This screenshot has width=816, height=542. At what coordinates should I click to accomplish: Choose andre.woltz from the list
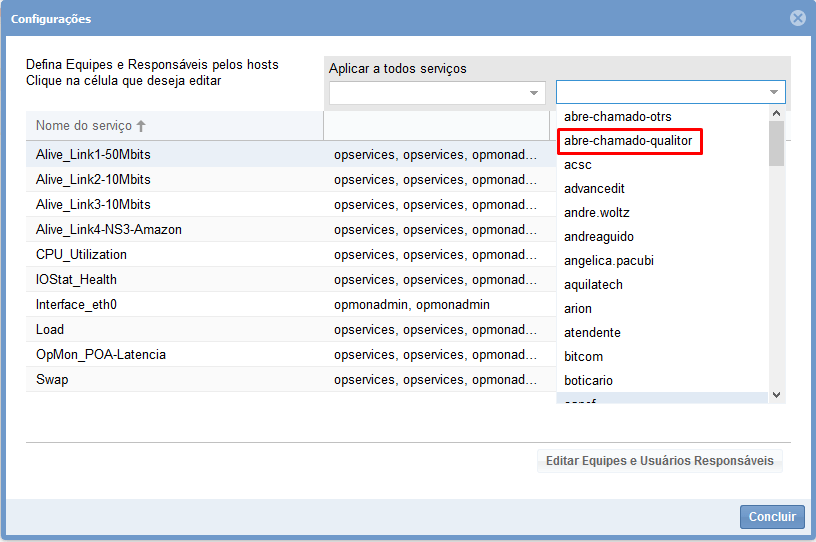tap(596, 213)
